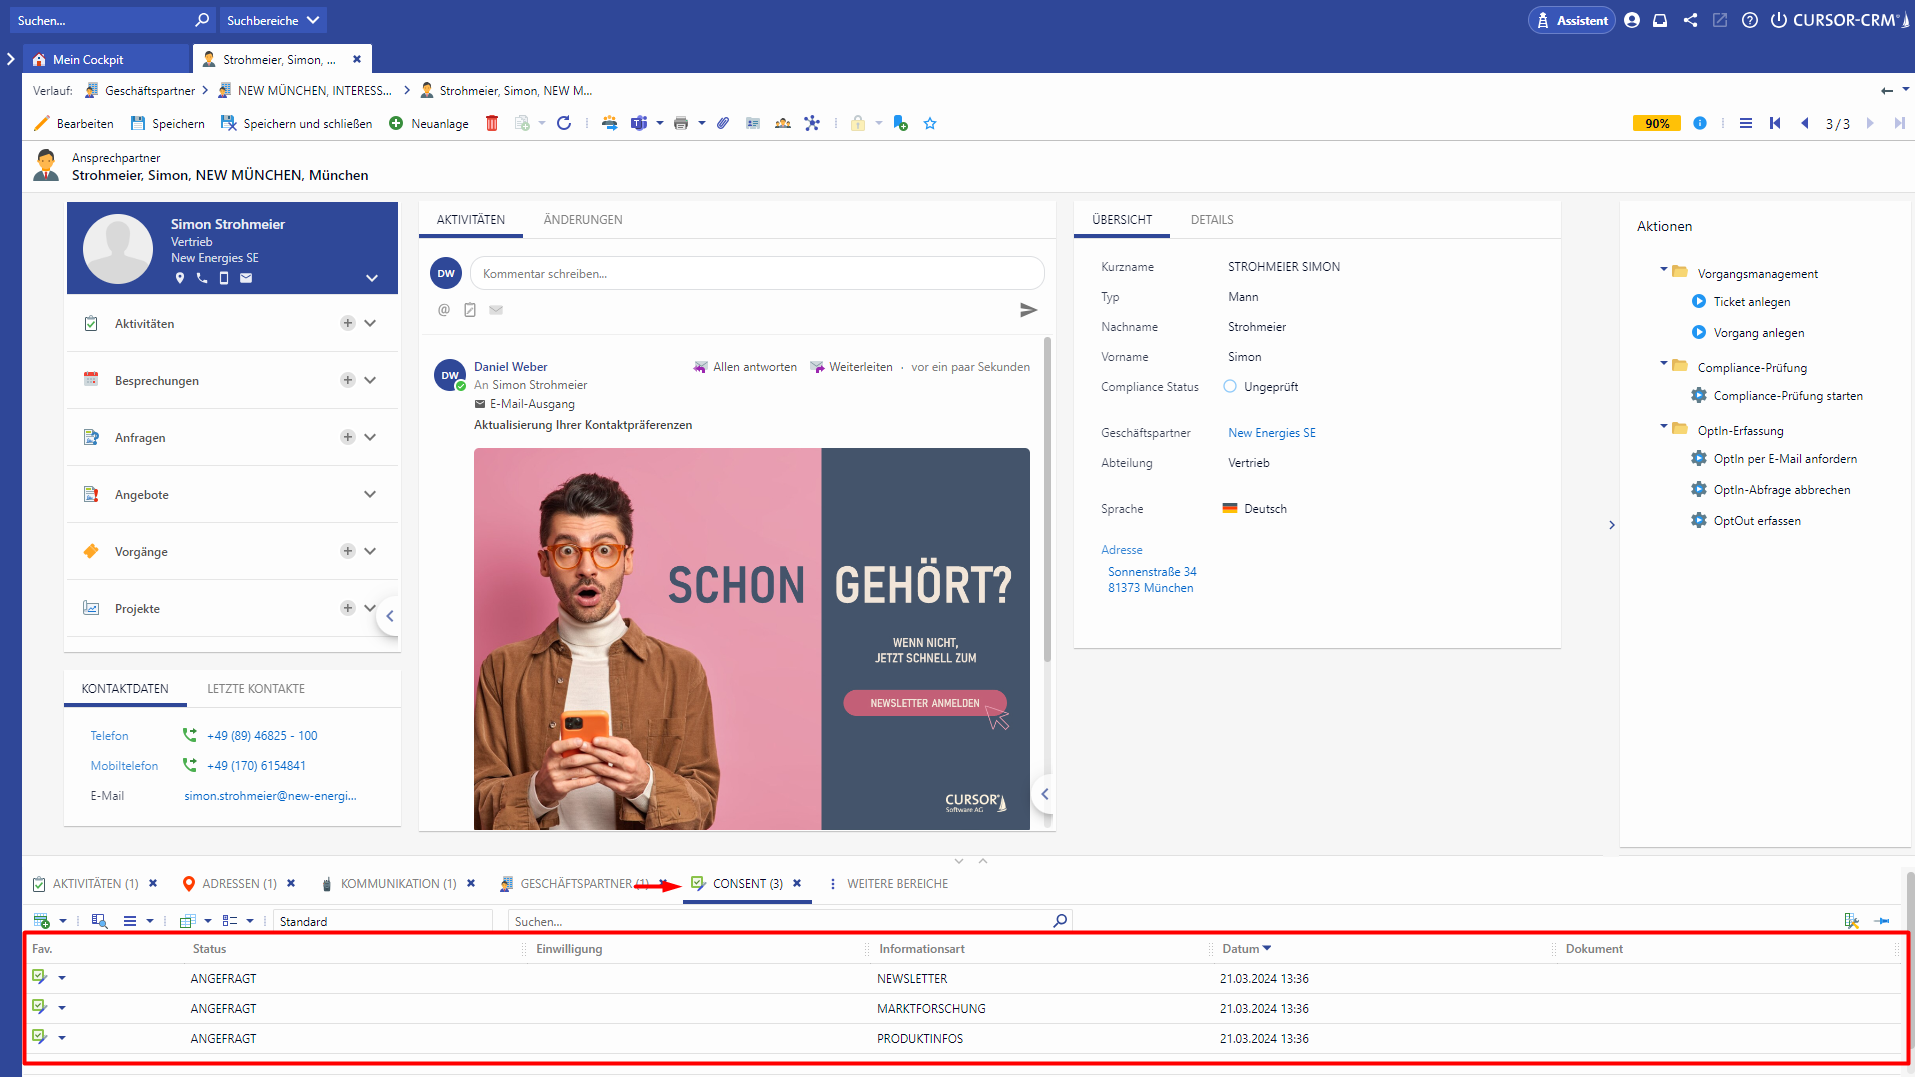
Task: Click the Microsoft Teams icon in toolbar
Action: 639,123
